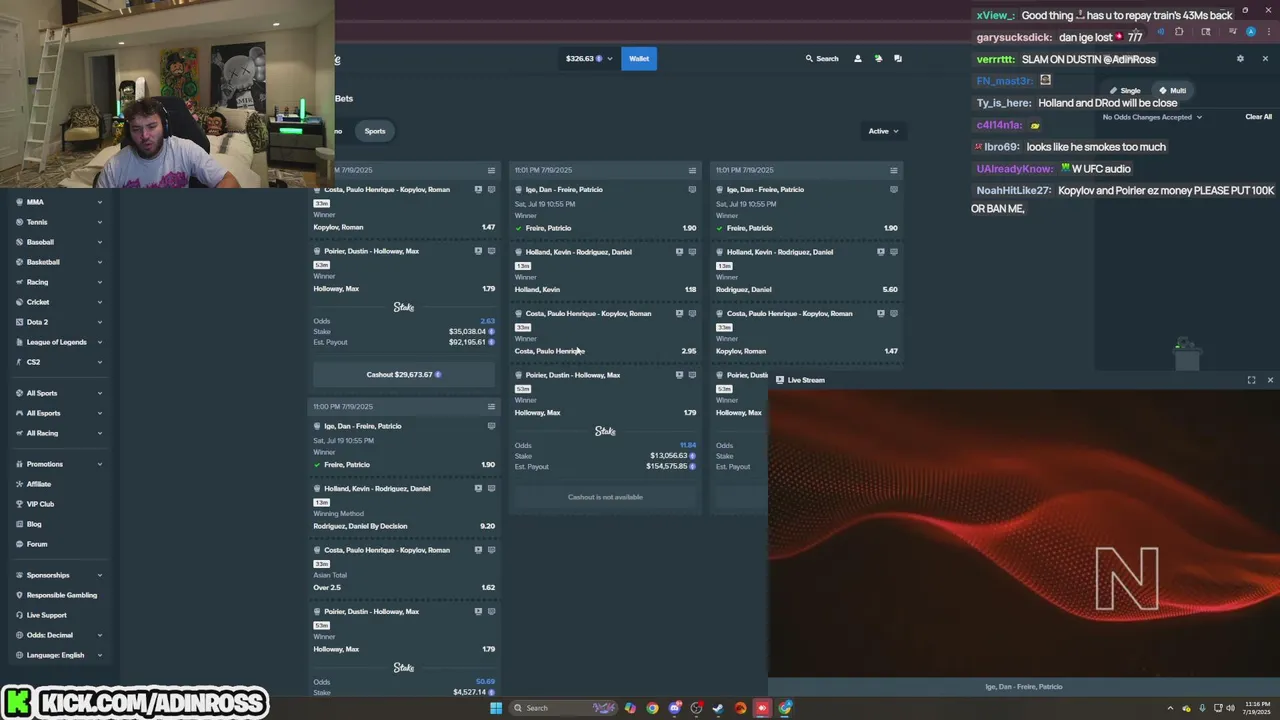Open bet slip settings gear icon

1240,59
